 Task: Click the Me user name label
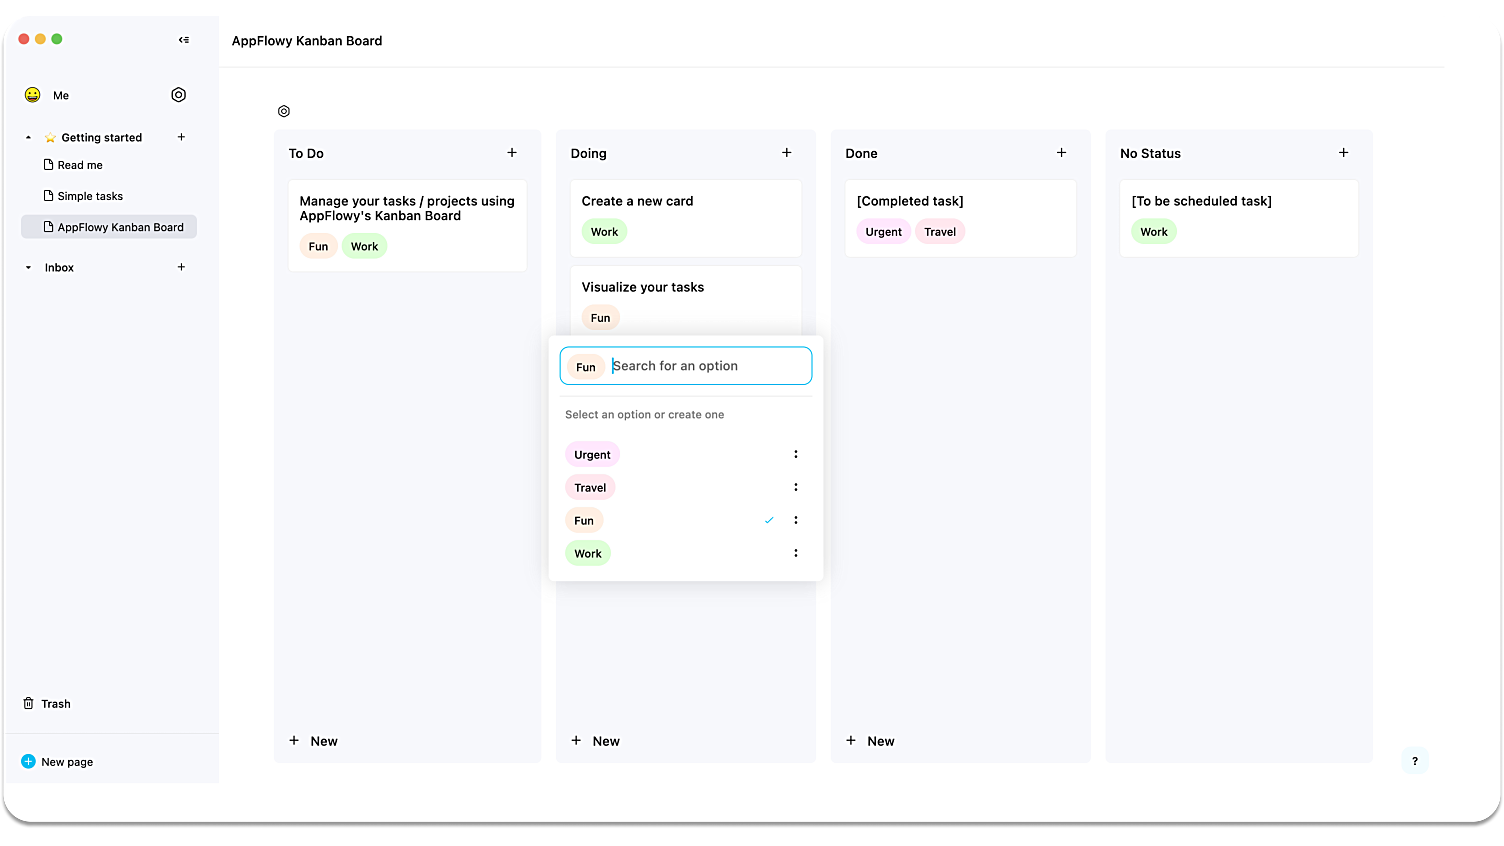point(61,96)
